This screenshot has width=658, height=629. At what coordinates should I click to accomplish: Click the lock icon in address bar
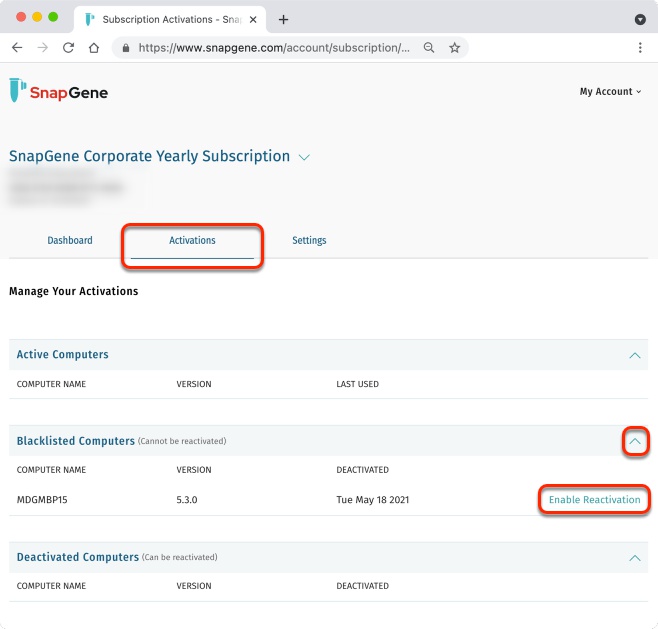125,48
